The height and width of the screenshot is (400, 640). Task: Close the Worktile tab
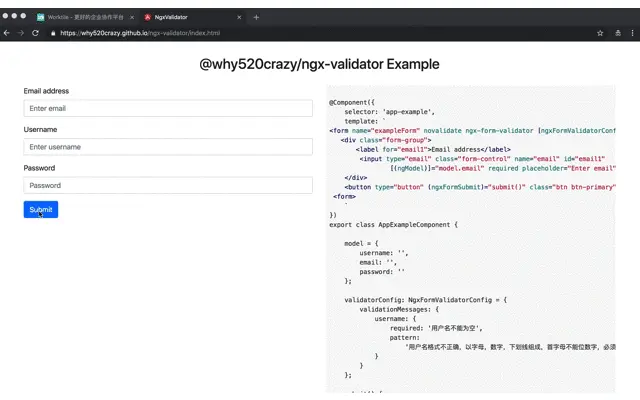coord(132,17)
